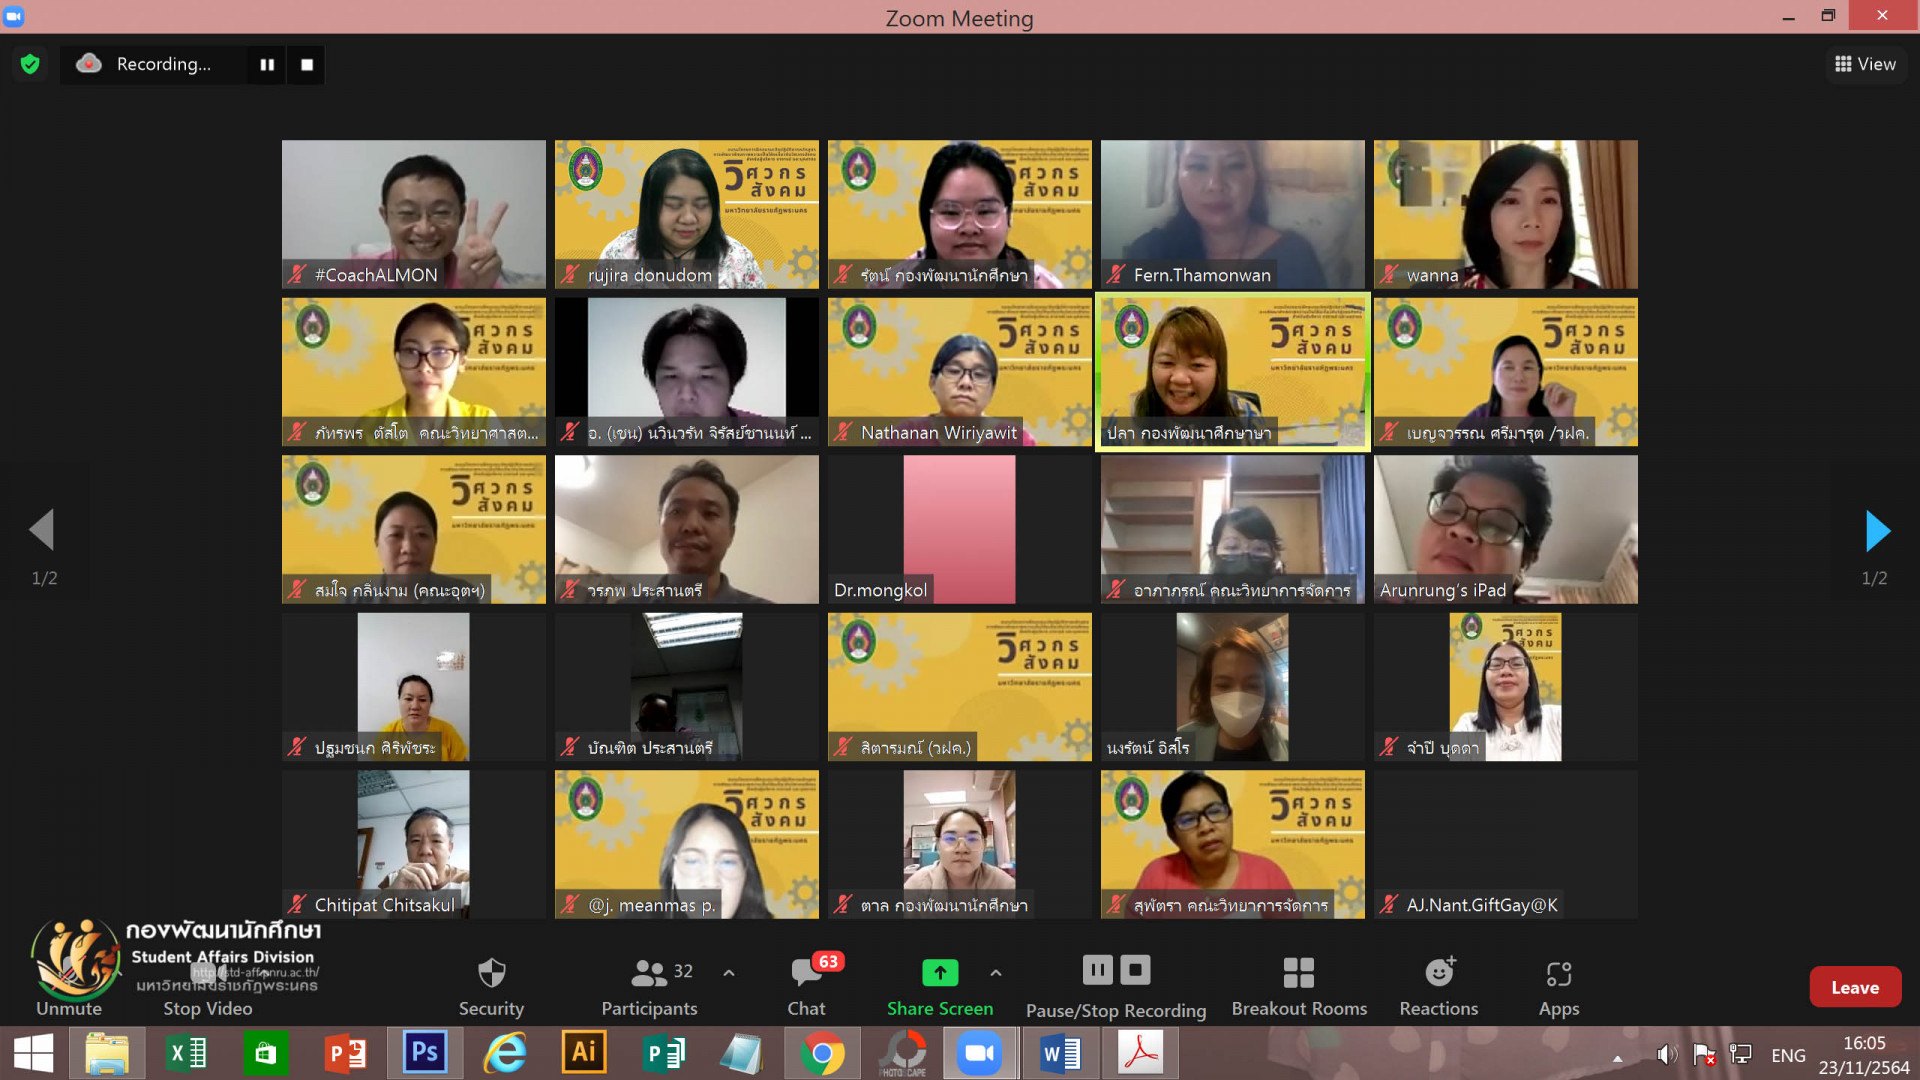The image size is (1920, 1080).
Task: Open the View layout dropdown
Action: [1865, 64]
